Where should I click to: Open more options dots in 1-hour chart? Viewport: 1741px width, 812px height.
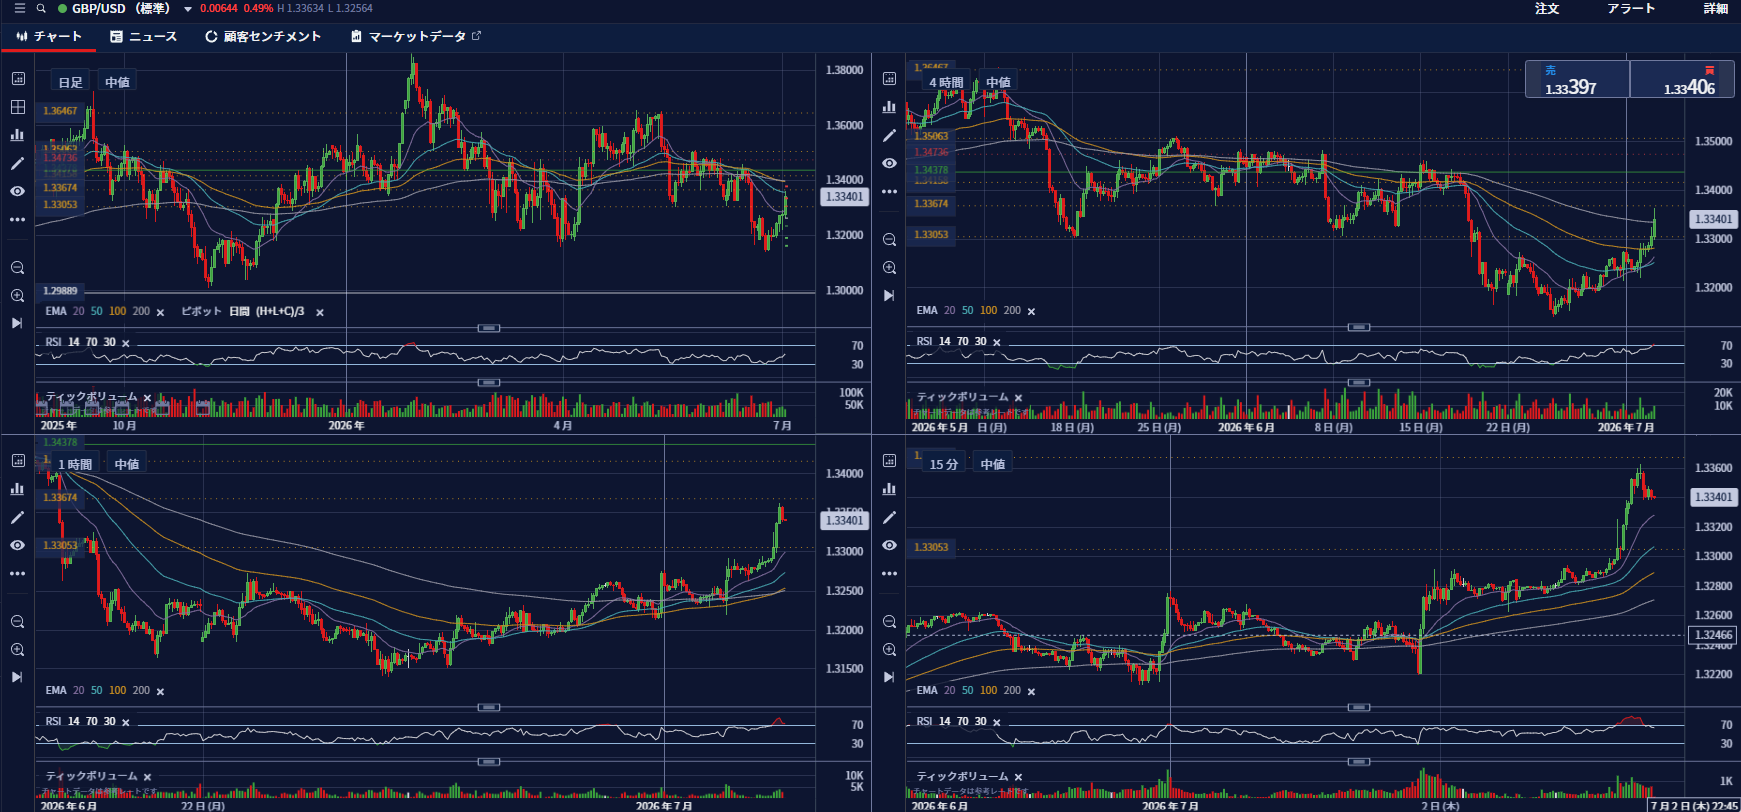pyautogui.click(x=18, y=573)
